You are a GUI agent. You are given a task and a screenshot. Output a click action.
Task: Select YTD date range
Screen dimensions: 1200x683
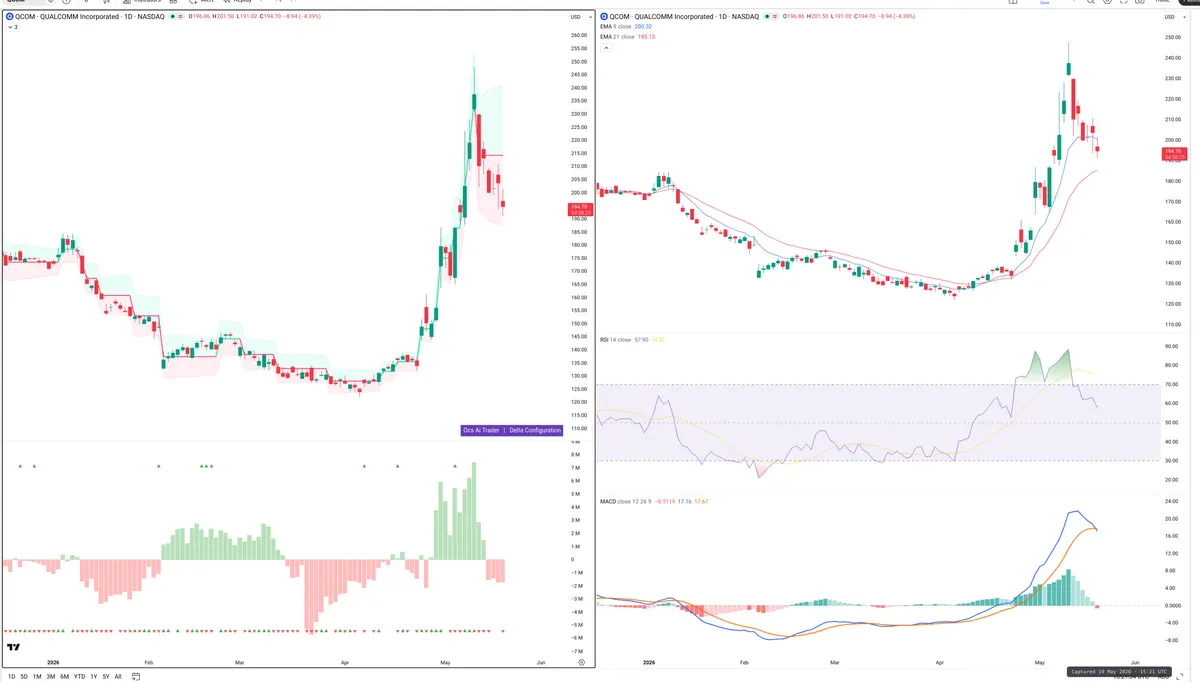click(x=79, y=677)
